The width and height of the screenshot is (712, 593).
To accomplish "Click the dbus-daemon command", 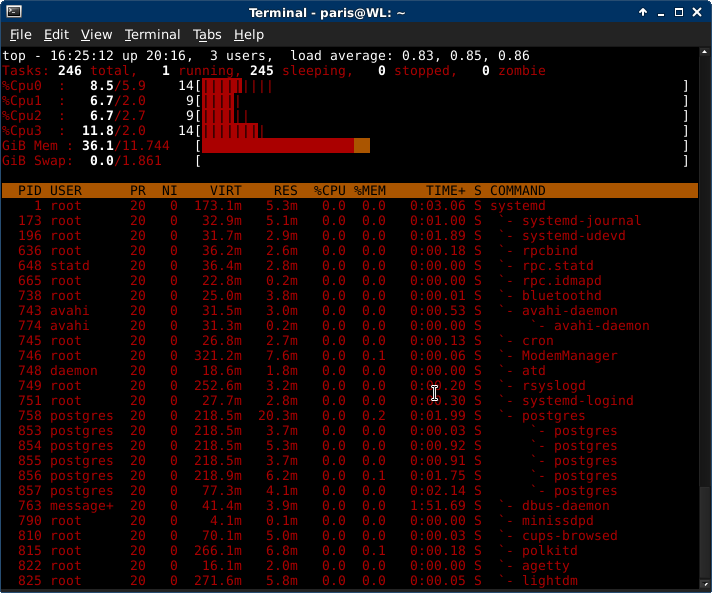I will pos(565,505).
